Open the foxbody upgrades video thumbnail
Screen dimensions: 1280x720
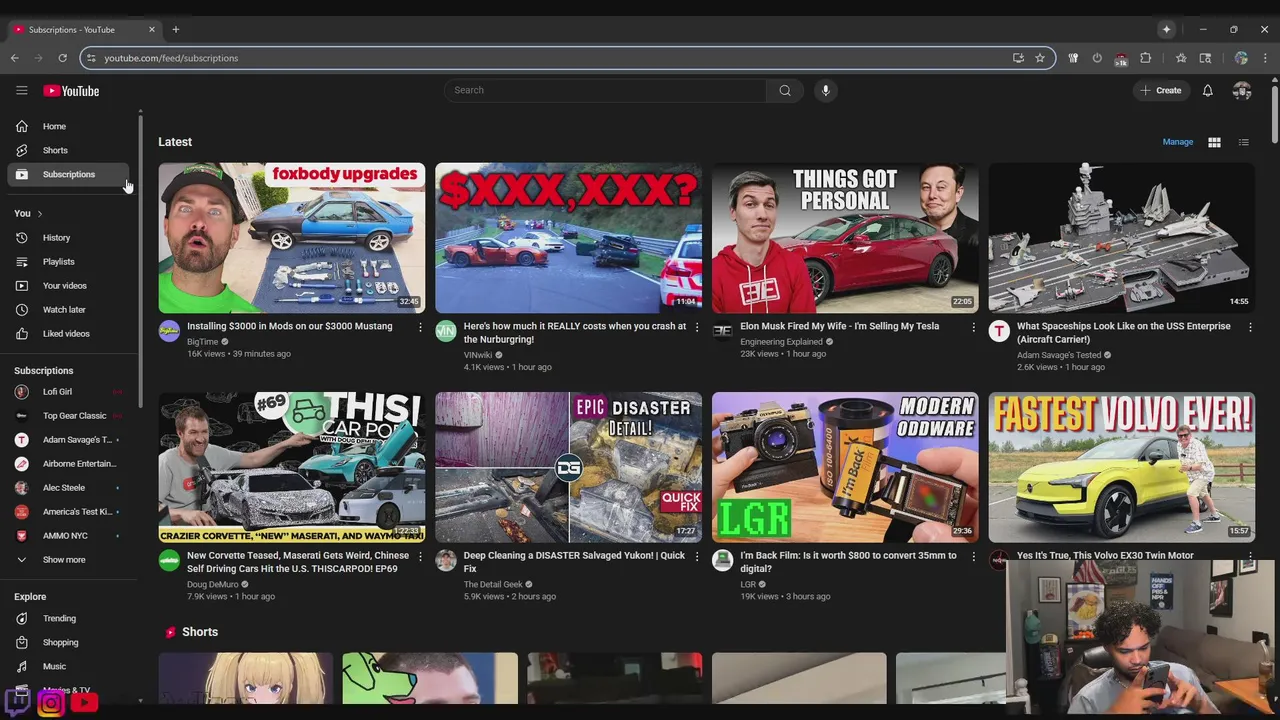click(x=291, y=238)
